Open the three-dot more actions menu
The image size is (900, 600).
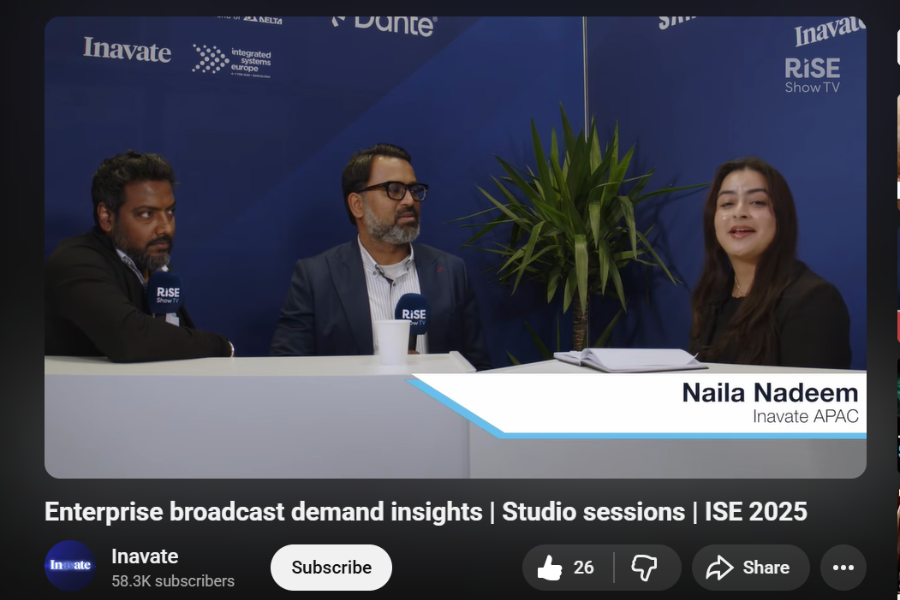pos(843,568)
